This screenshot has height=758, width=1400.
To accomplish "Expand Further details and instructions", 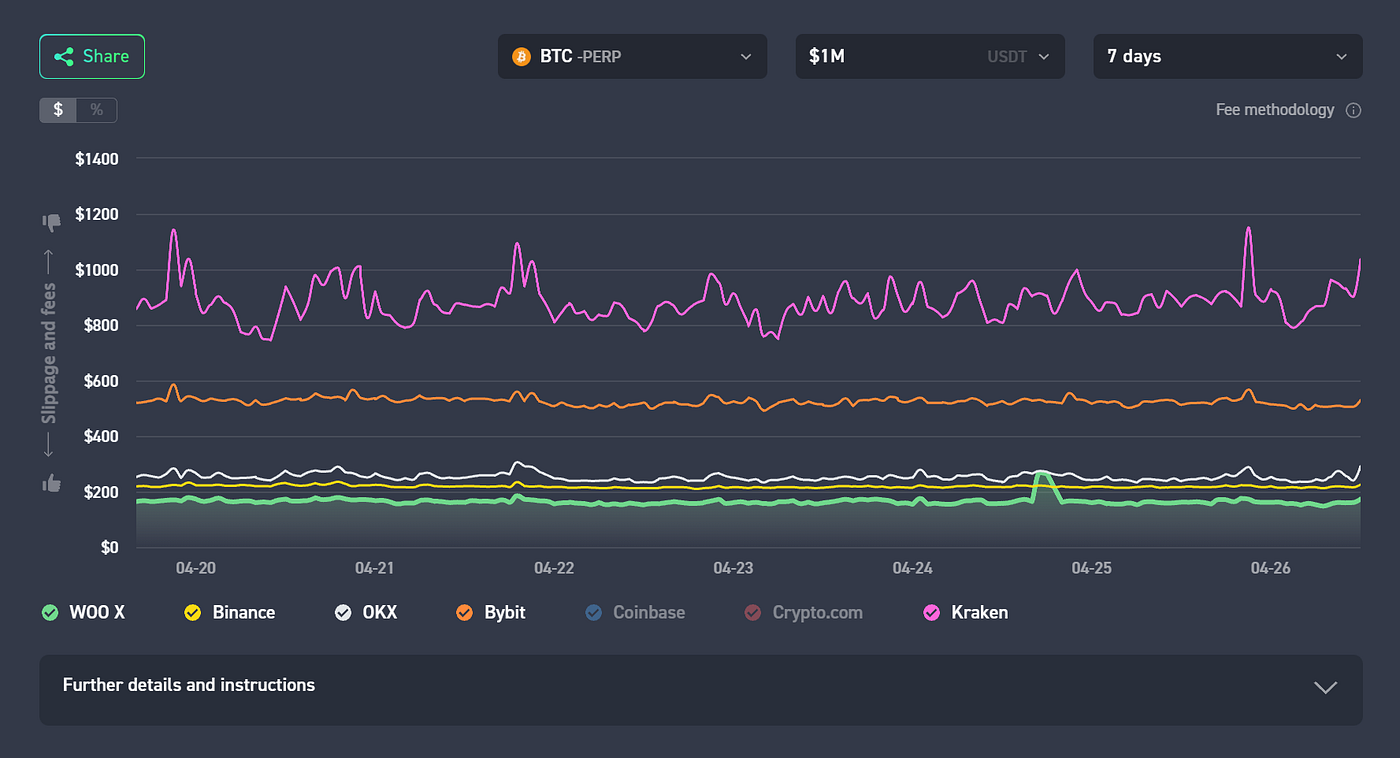I will [701, 690].
